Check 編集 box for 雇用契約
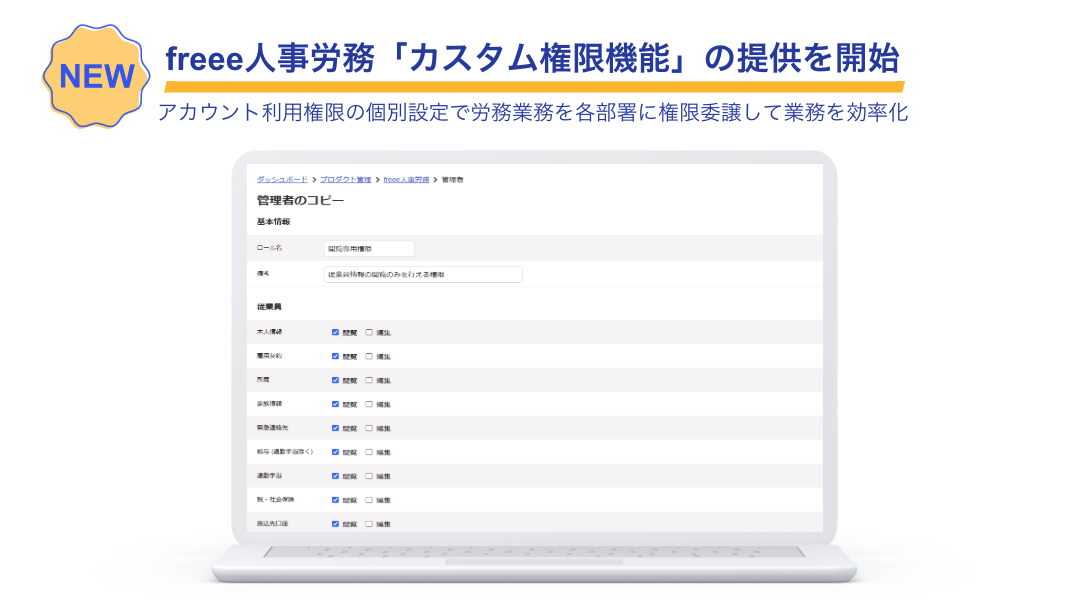The image size is (1068, 600). [x=369, y=356]
